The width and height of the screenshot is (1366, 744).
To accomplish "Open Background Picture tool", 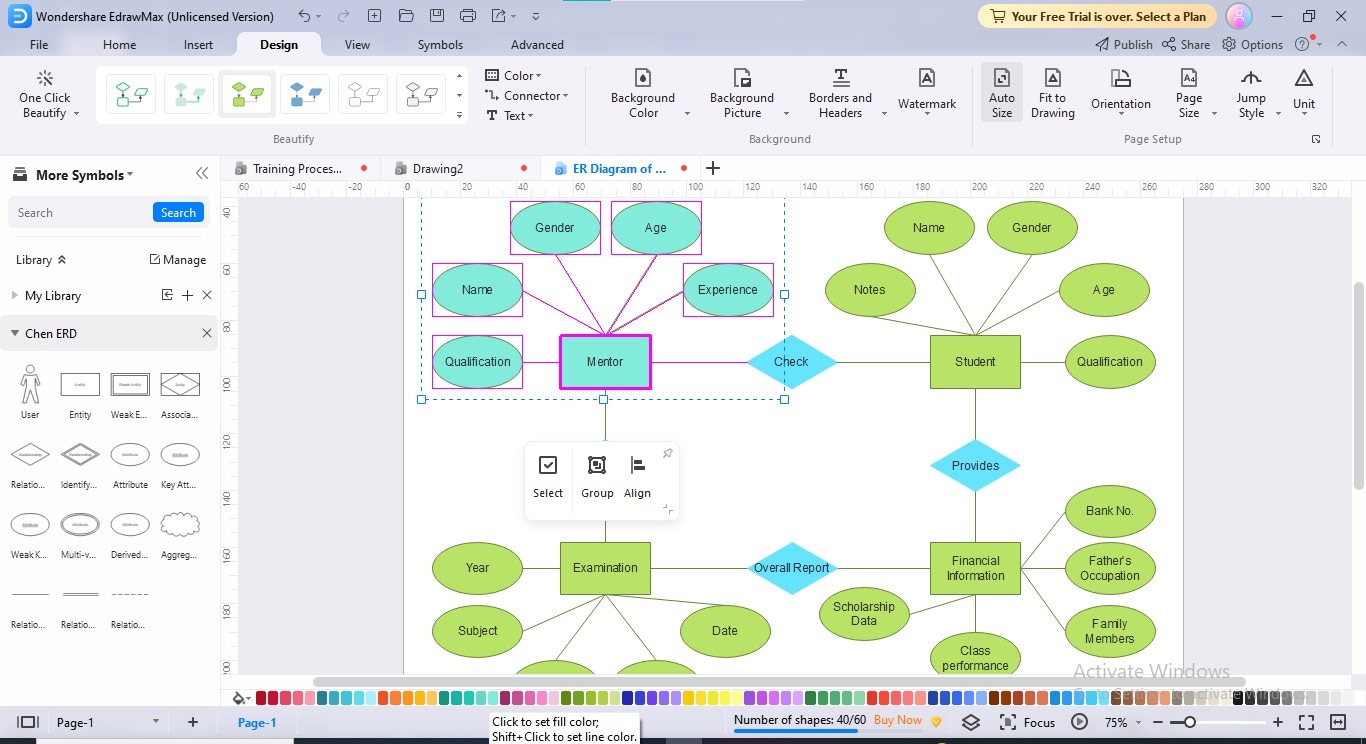I will click(742, 95).
